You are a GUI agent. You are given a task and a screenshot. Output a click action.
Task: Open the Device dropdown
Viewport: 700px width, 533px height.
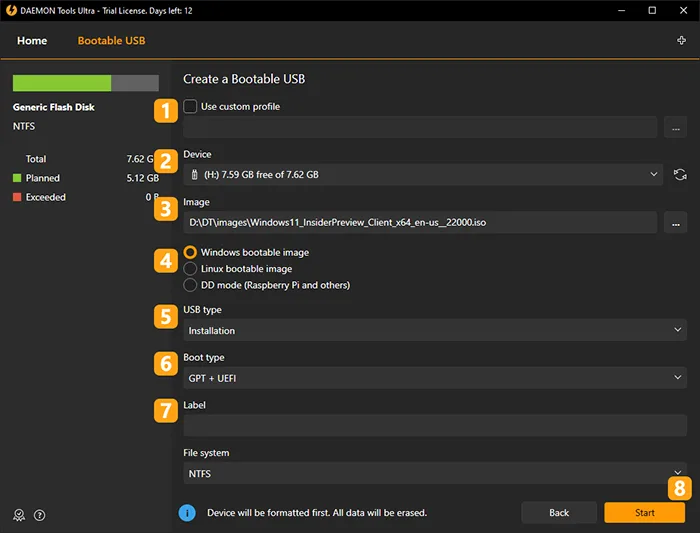pos(422,174)
